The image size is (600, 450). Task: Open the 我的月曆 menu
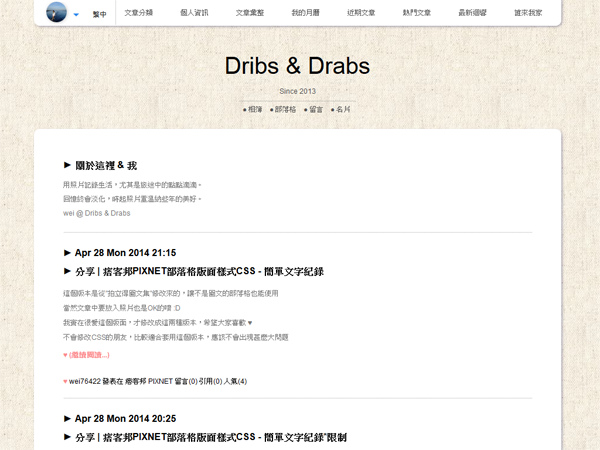pyautogui.click(x=305, y=13)
